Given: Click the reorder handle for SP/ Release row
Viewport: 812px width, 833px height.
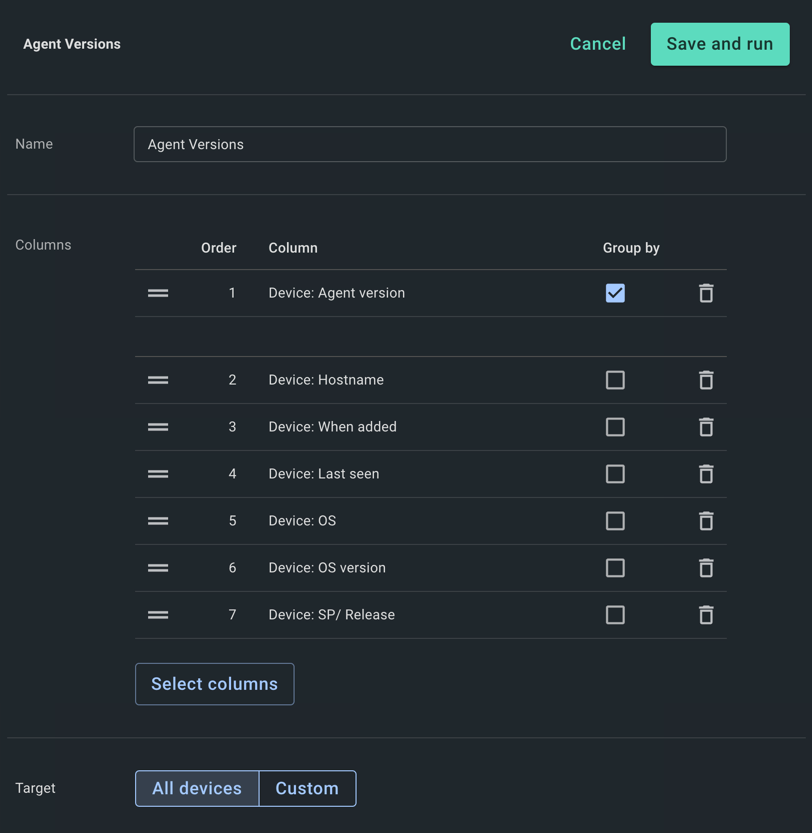Looking at the screenshot, I should click(x=158, y=615).
